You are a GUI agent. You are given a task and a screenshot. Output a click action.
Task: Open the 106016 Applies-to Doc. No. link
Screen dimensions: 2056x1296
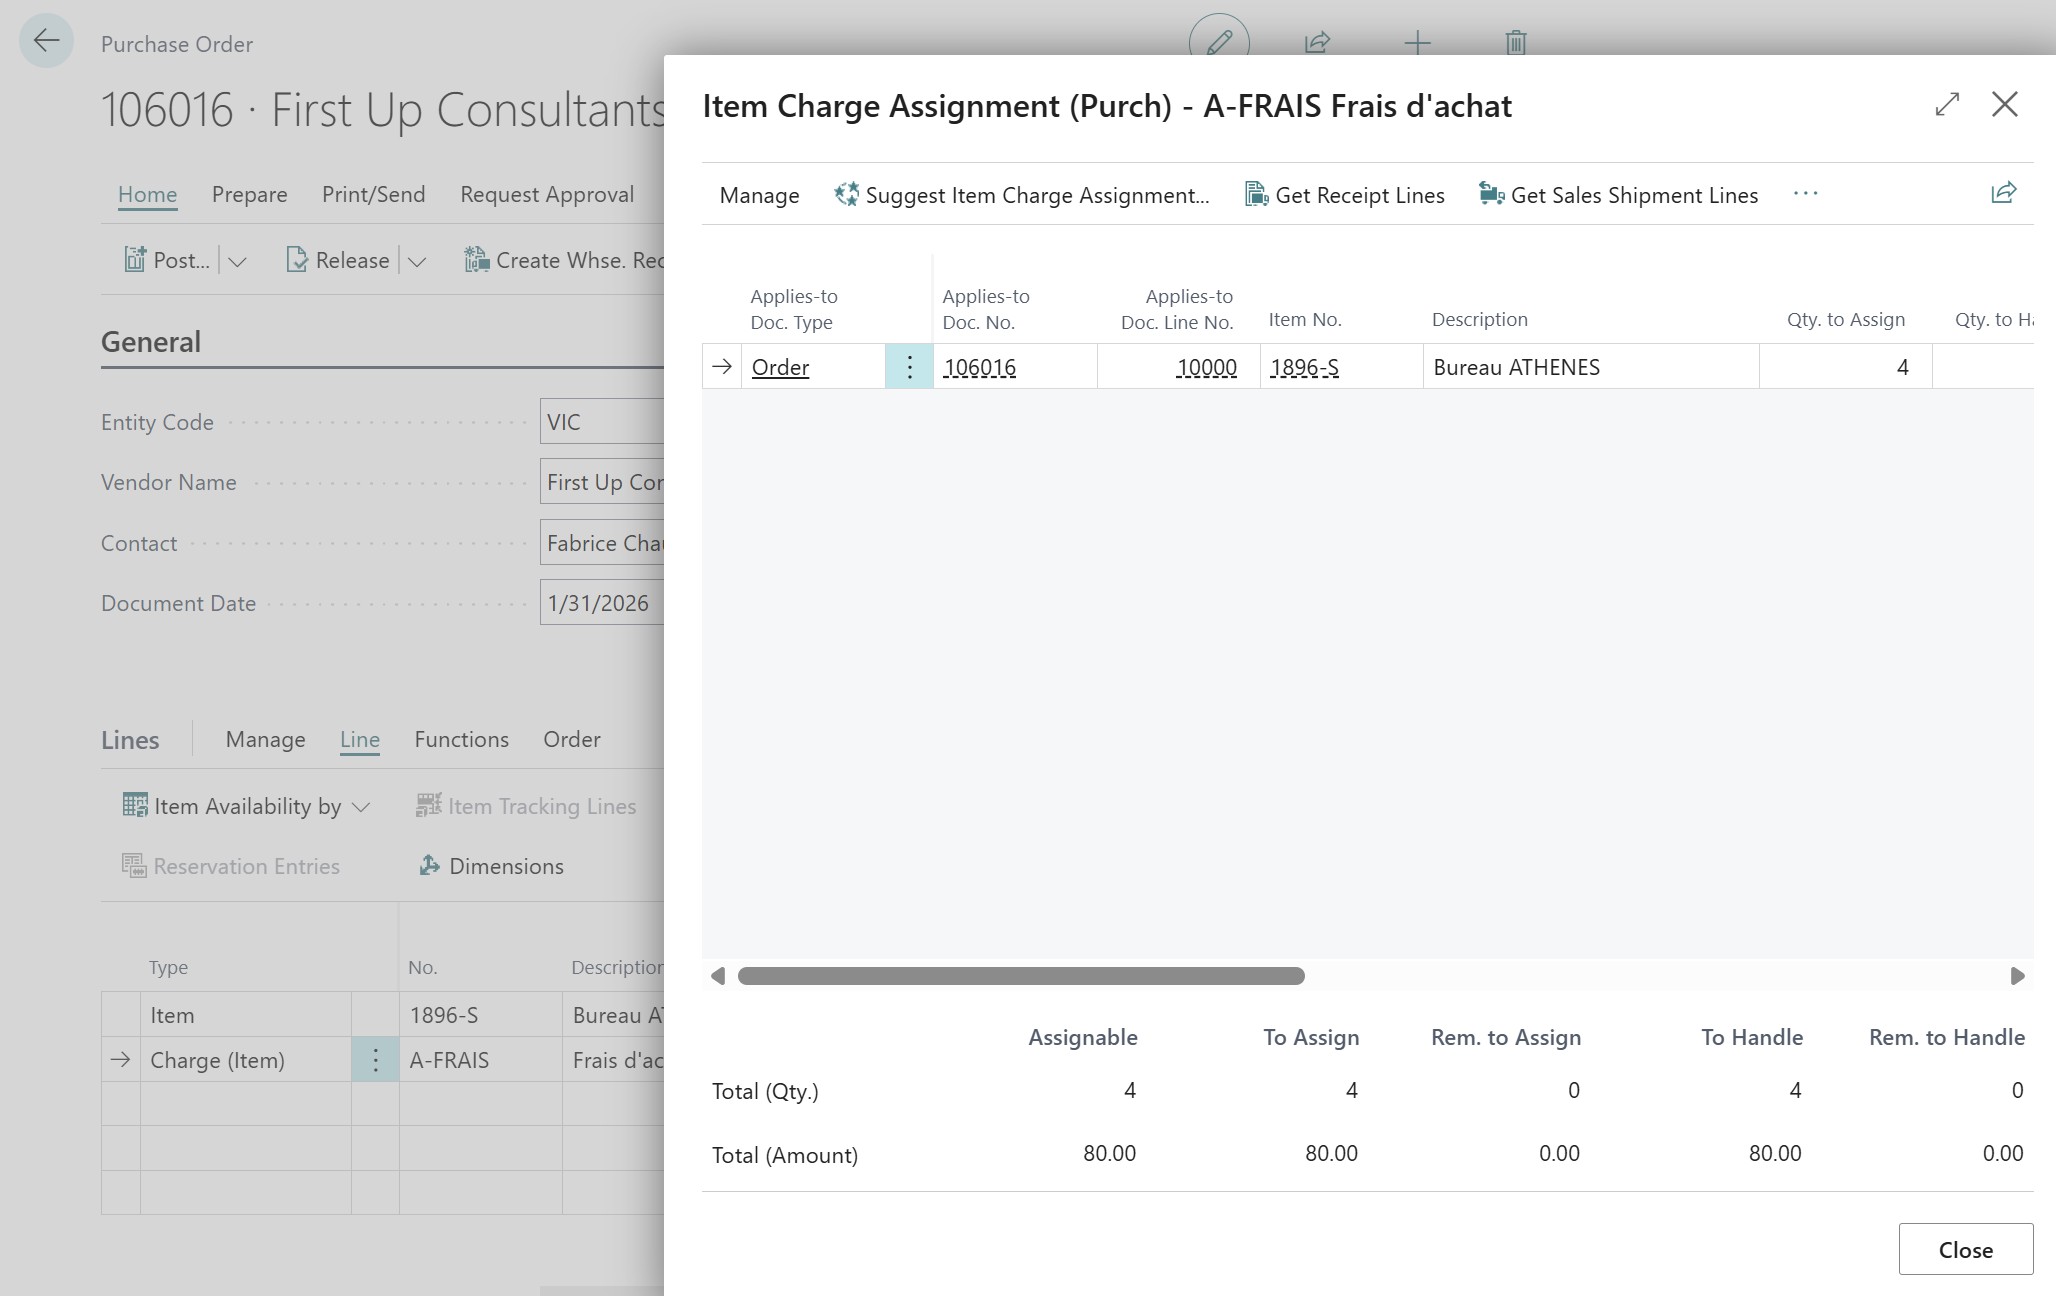point(979,367)
